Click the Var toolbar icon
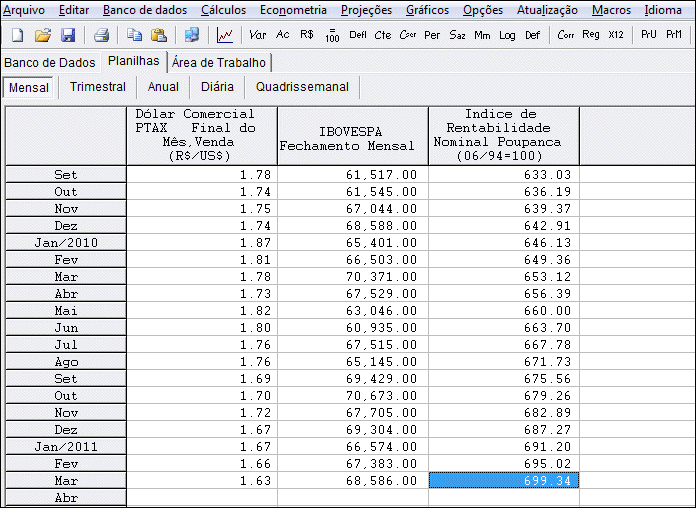 coord(257,35)
